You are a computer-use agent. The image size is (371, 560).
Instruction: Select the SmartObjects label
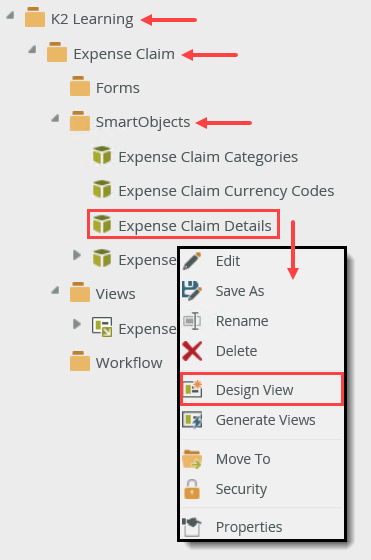143,122
